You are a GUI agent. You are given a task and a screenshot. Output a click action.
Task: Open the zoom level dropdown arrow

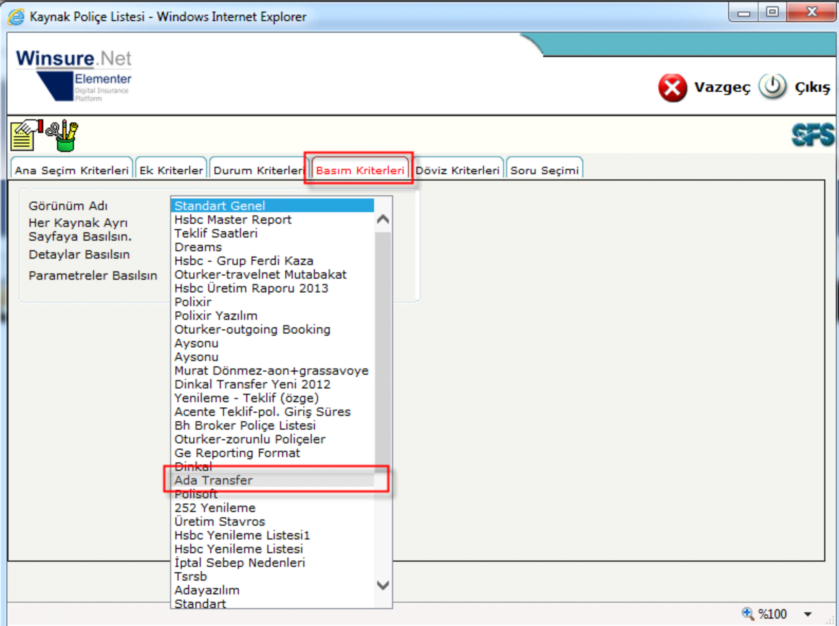click(808, 614)
